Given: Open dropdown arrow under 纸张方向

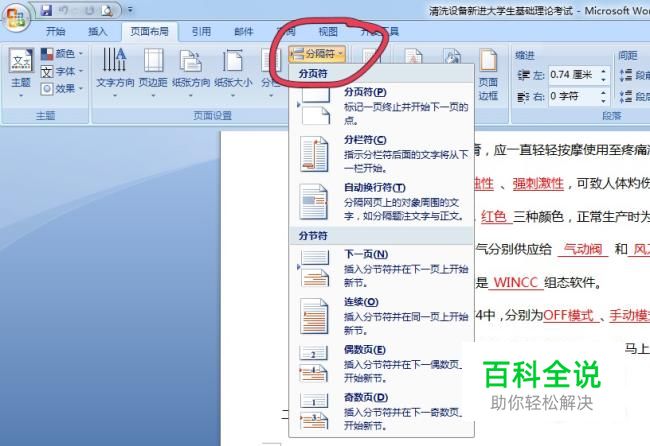Looking at the screenshot, I should click(x=191, y=96).
